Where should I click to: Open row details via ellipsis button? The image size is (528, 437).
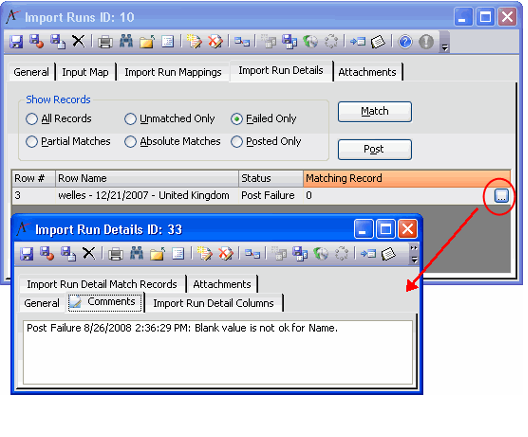point(501,196)
